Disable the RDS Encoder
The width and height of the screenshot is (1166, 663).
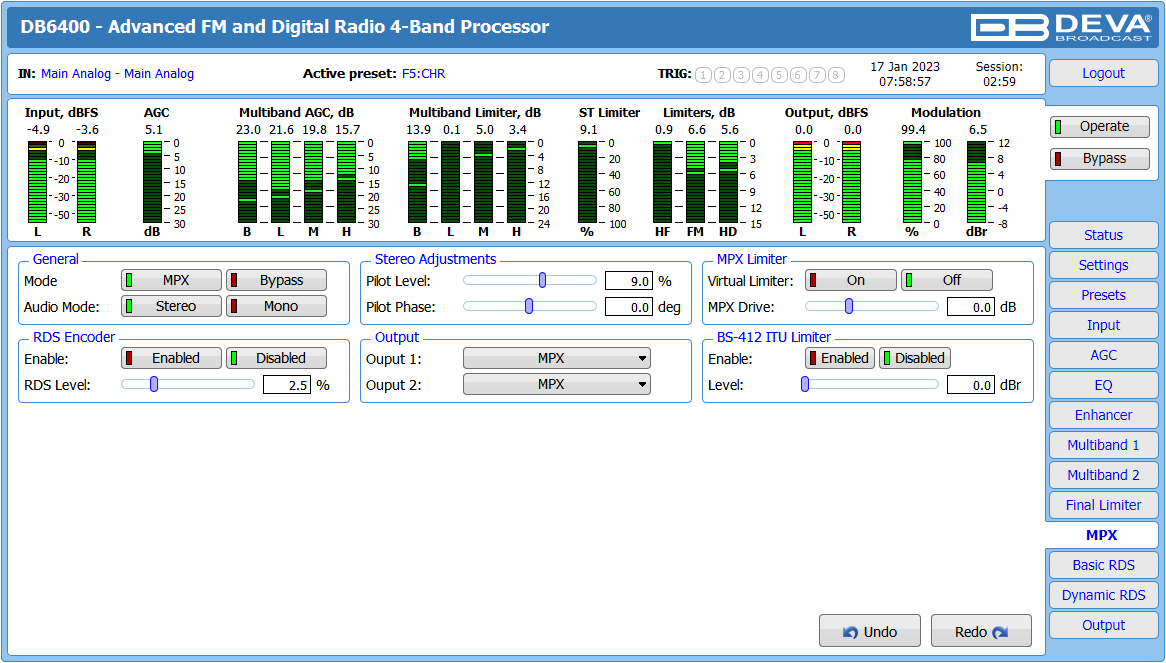tap(276, 358)
